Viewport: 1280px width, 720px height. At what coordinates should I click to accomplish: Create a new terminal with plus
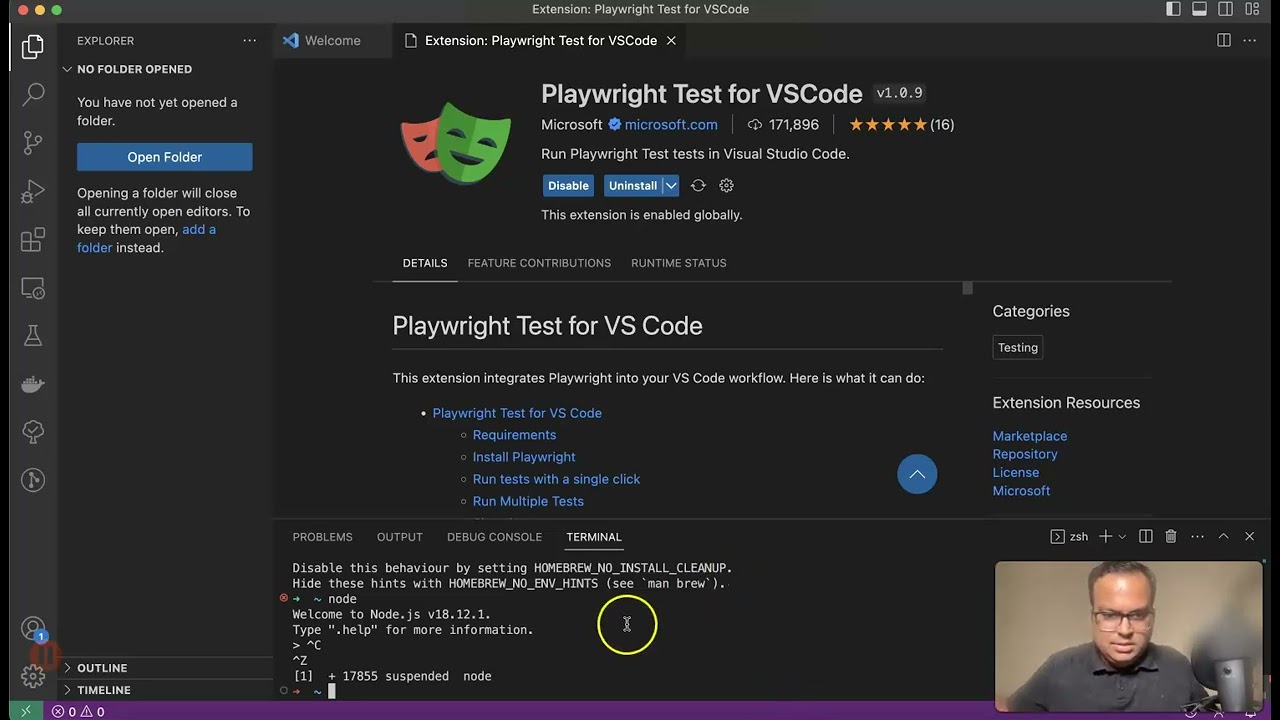[1105, 537]
